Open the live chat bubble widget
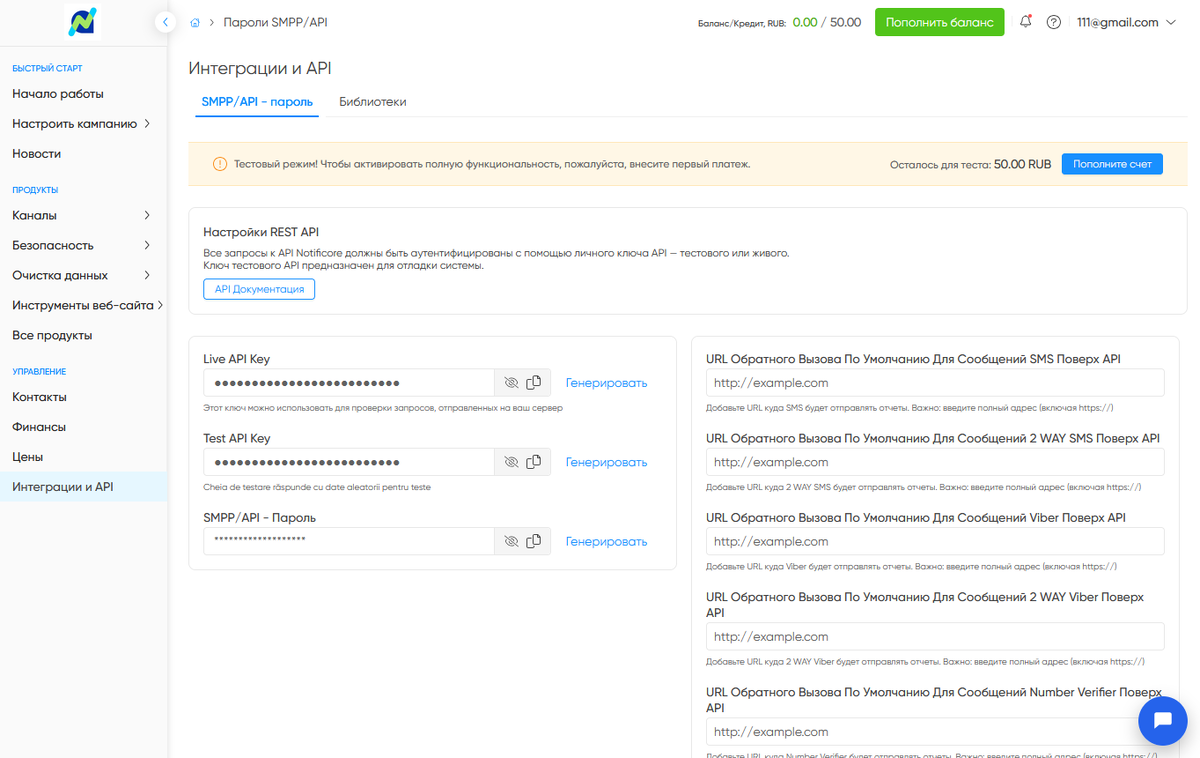1200x758 pixels. coord(1163,721)
